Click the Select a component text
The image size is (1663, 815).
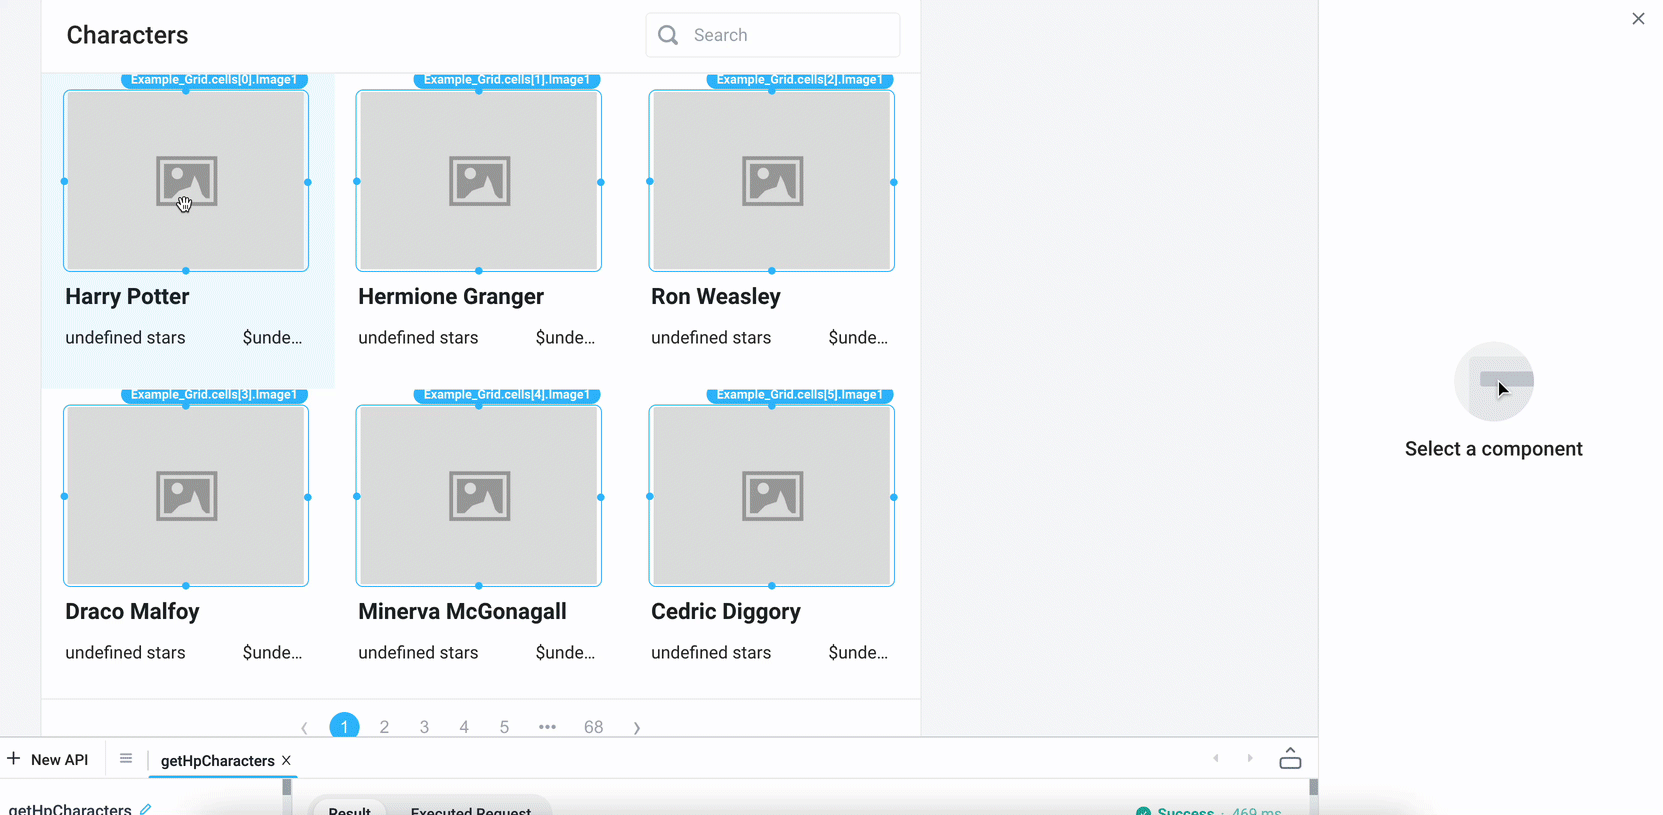[x=1494, y=449]
